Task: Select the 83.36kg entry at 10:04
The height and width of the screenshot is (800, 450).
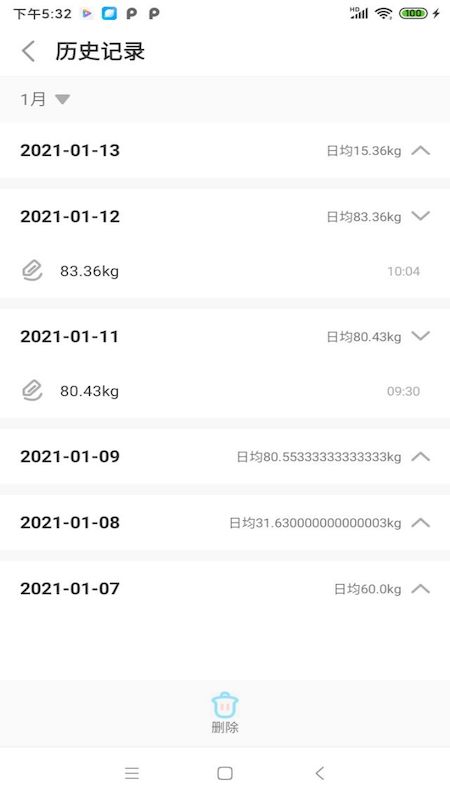Action: click(225, 271)
